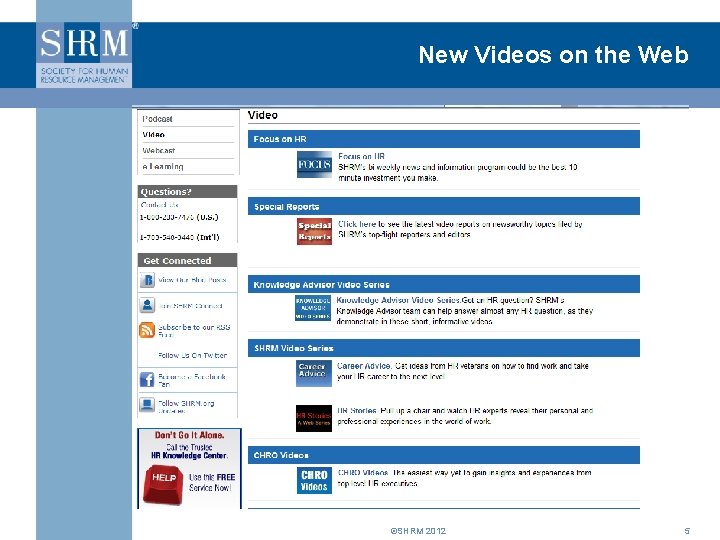Image resolution: width=720 pixels, height=540 pixels.
Task: Click the Questions? panel heading
Action: pos(187,191)
